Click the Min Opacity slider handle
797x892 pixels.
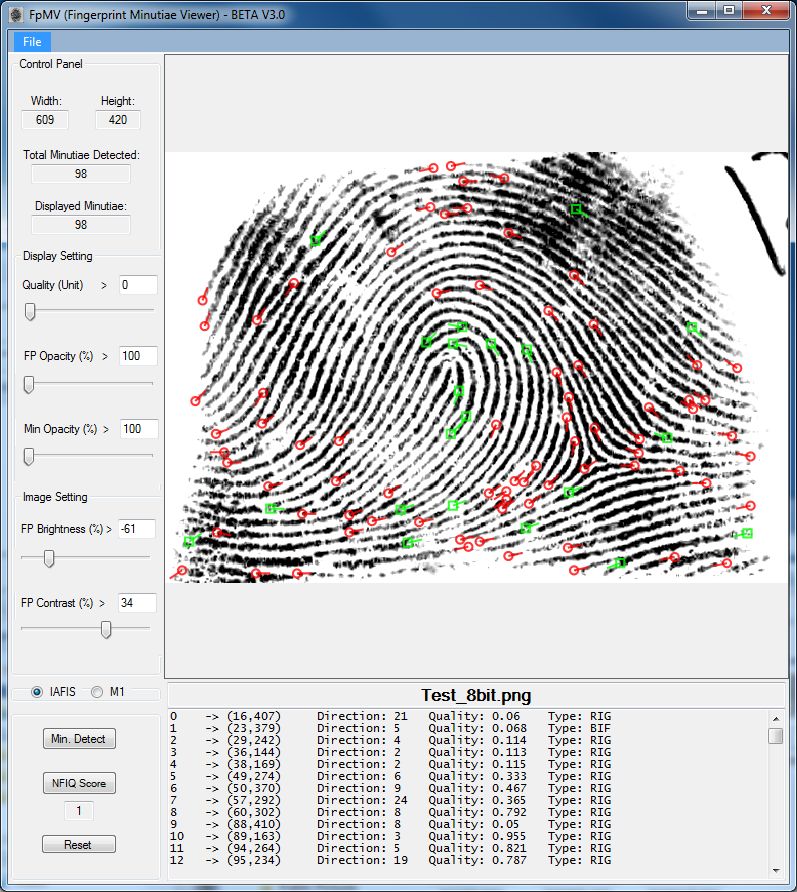[x=29, y=457]
